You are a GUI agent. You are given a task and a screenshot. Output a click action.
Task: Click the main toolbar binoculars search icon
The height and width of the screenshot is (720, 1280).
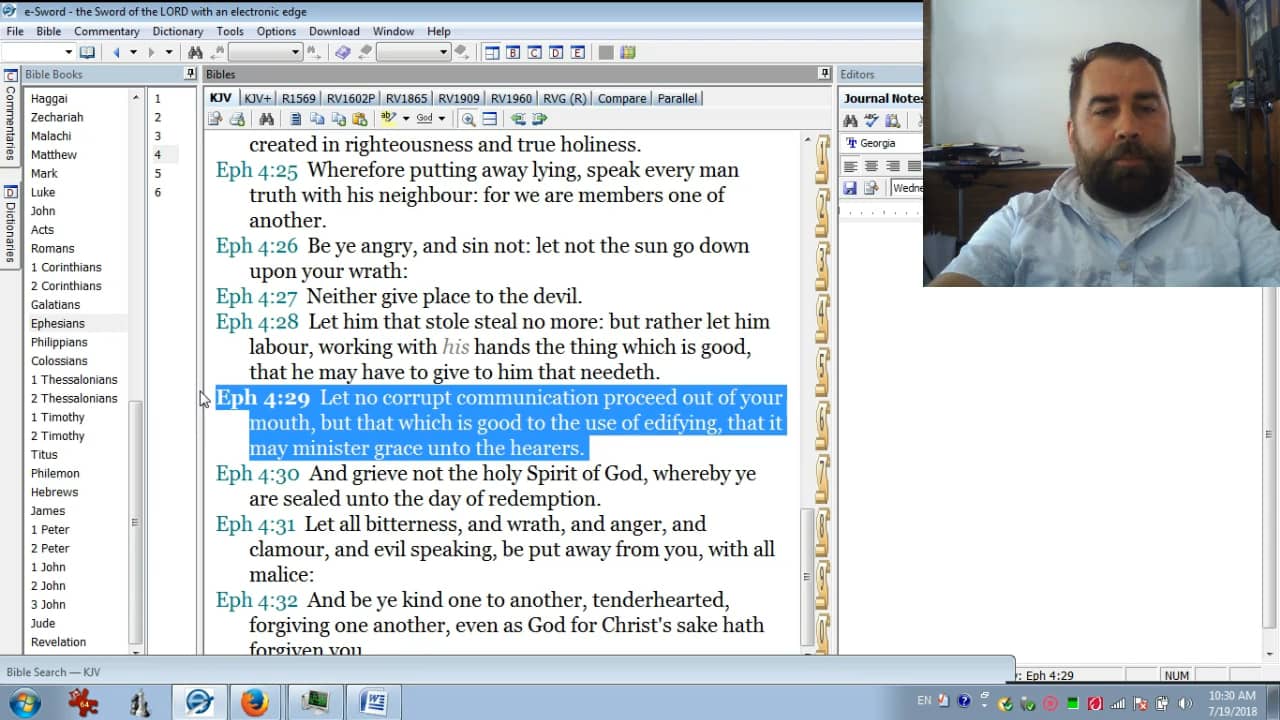(195, 52)
